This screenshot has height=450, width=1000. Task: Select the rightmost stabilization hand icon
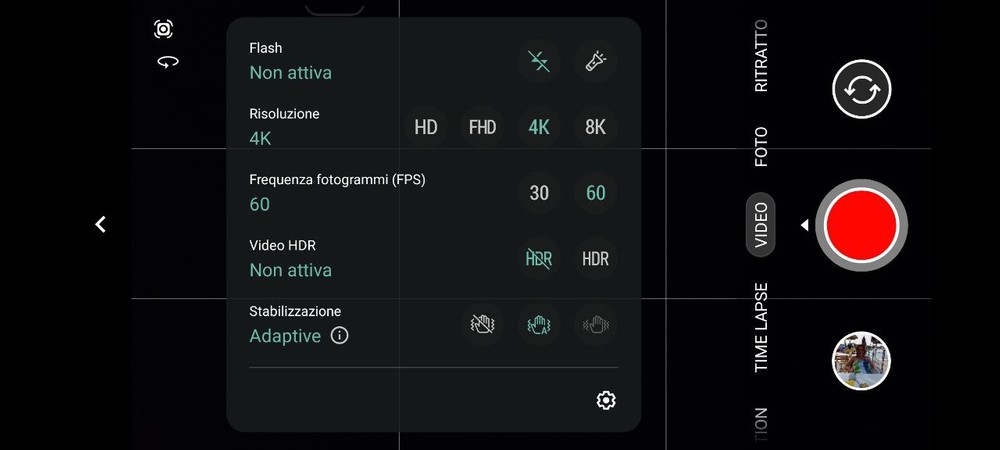click(x=596, y=324)
